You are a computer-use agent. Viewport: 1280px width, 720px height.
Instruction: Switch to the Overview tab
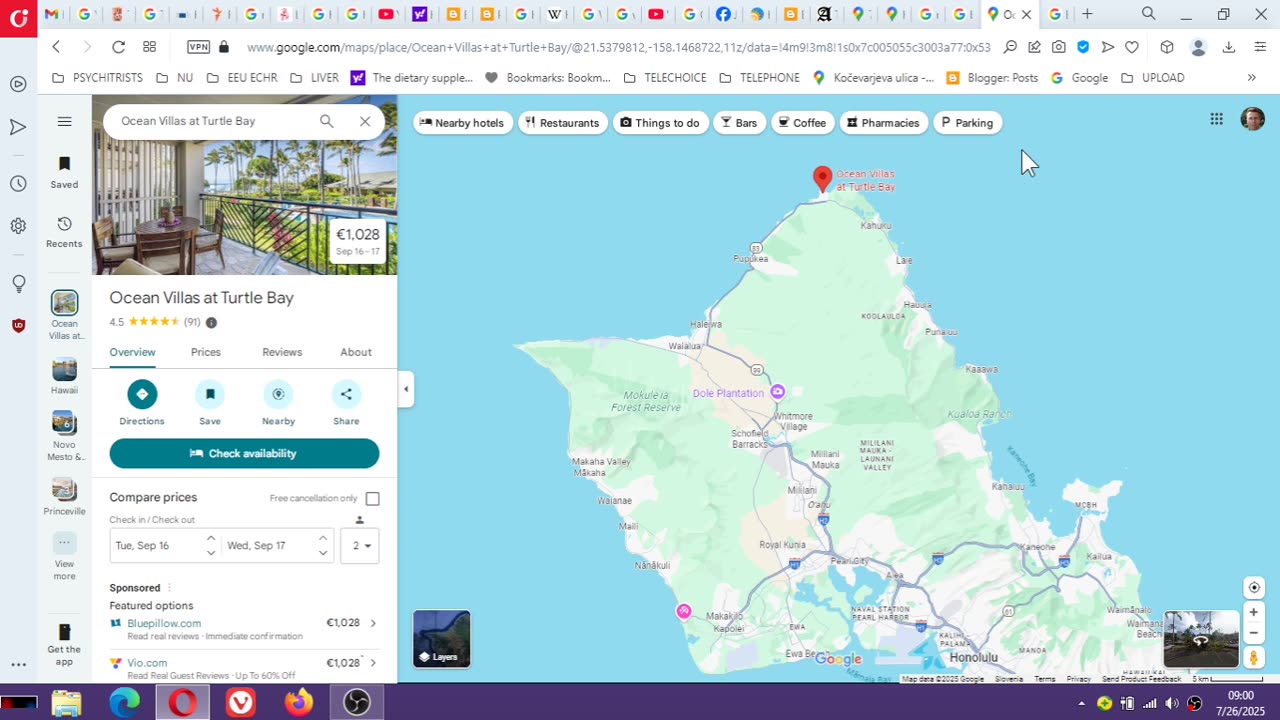pos(132,352)
